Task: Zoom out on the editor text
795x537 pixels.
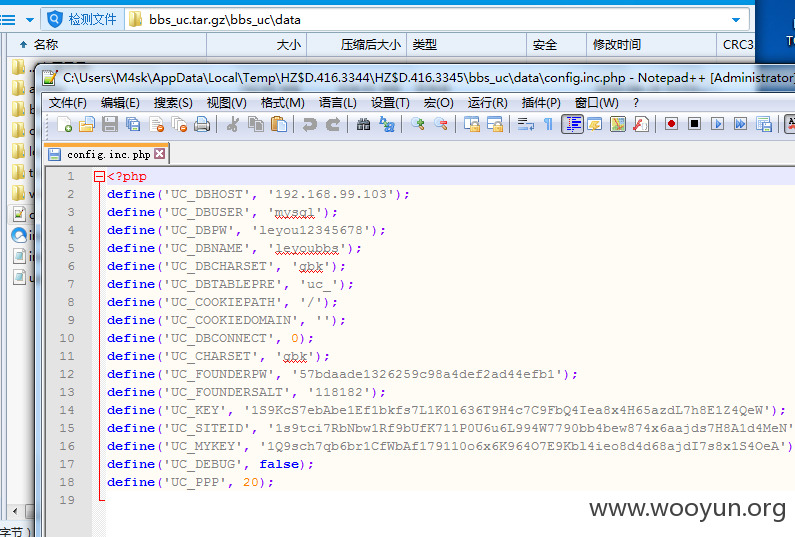Action: [x=441, y=124]
